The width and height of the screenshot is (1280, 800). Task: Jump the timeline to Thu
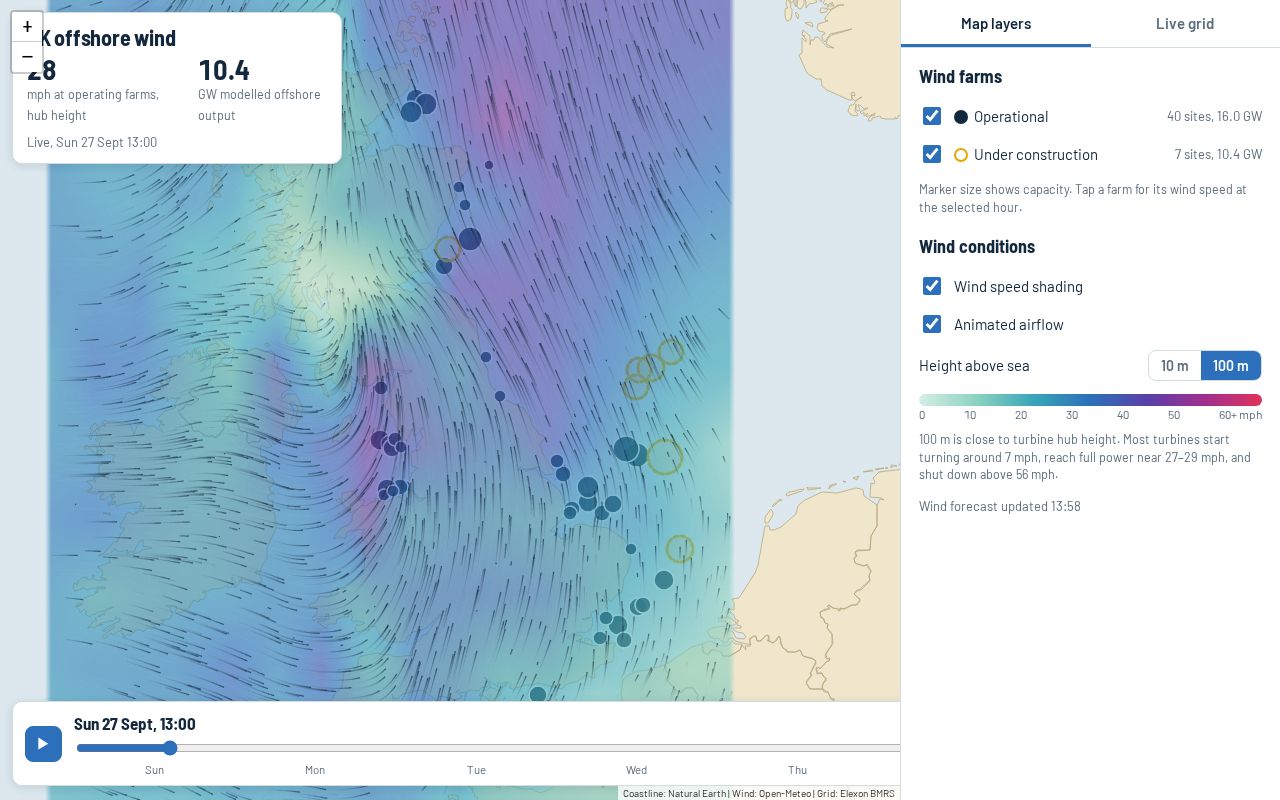click(797, 770)
